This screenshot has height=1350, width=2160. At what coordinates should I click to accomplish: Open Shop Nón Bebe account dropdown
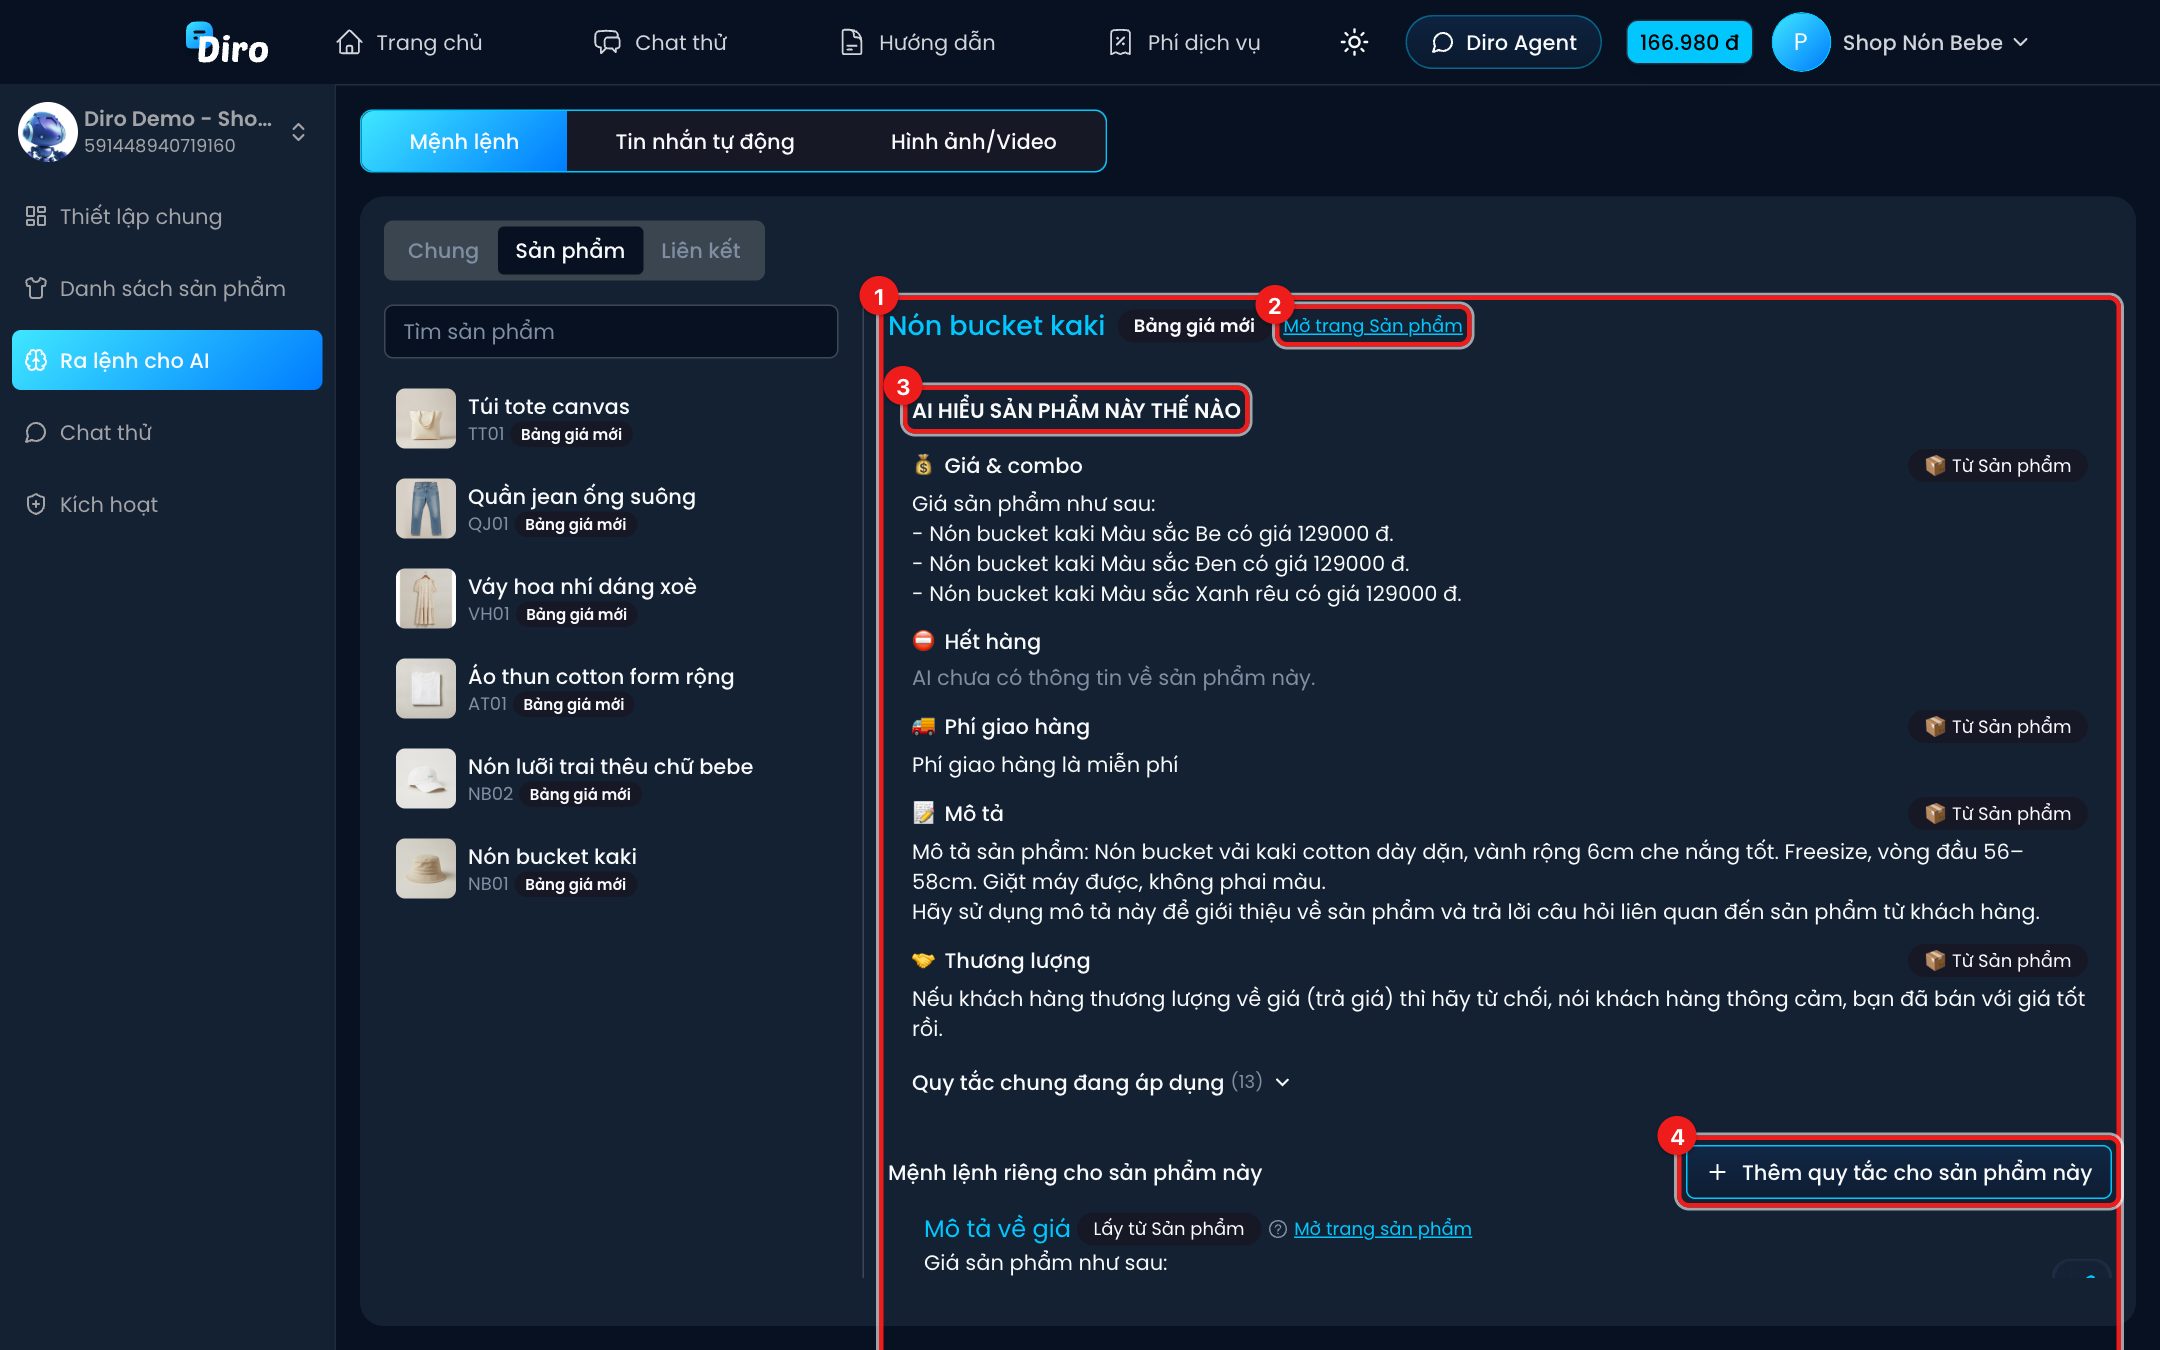[x=1935, y=42]
